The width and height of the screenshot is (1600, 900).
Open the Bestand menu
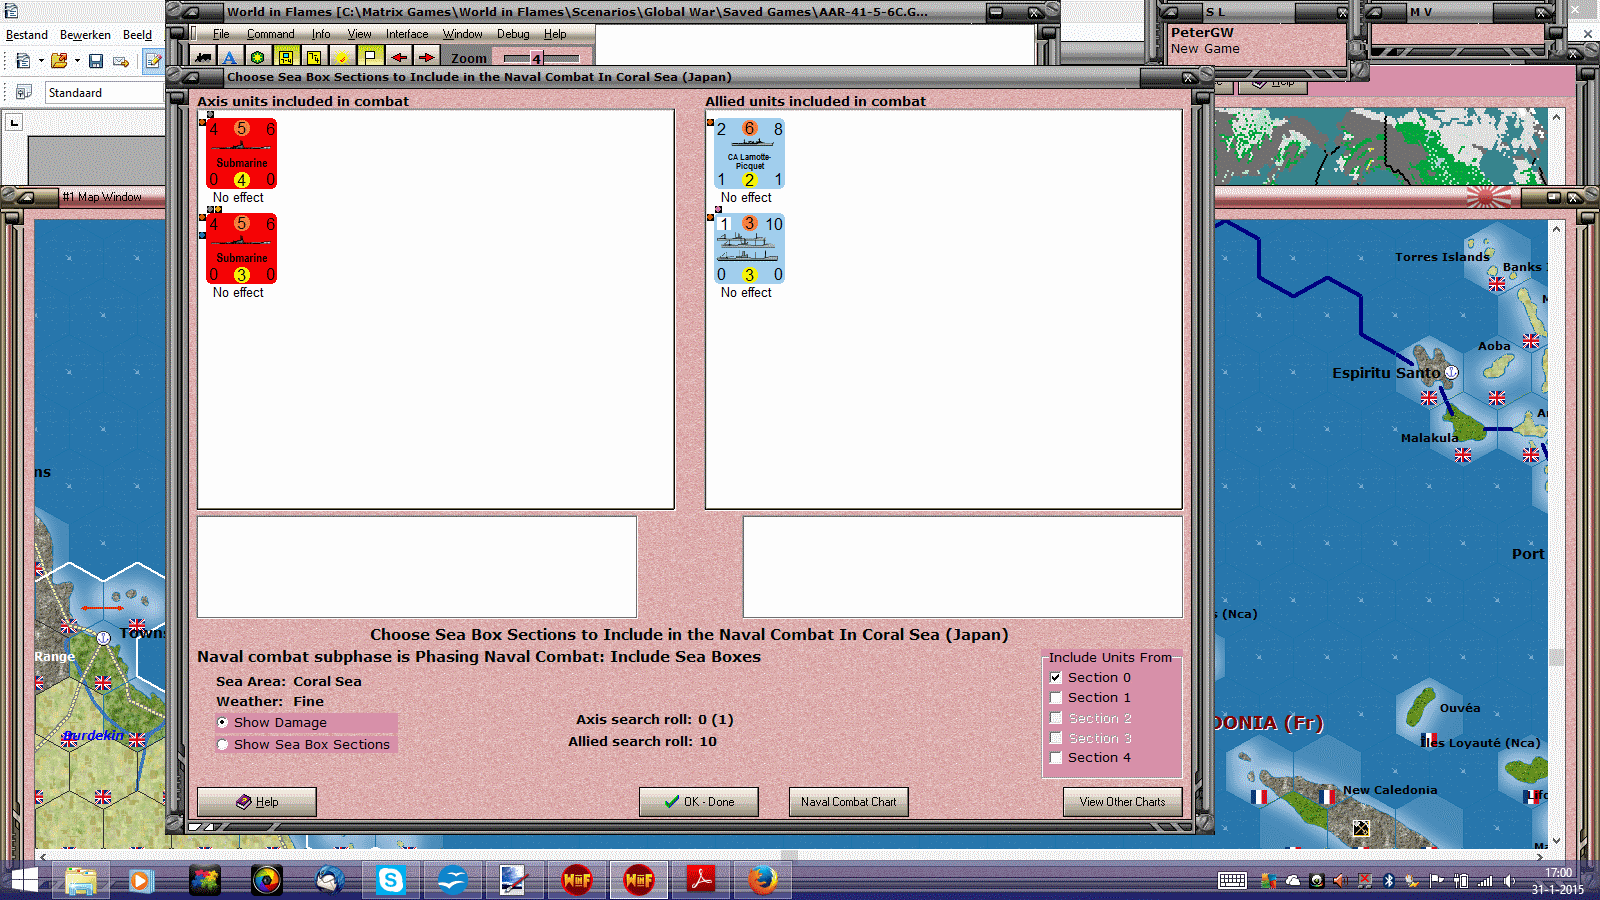coord(27,35)
